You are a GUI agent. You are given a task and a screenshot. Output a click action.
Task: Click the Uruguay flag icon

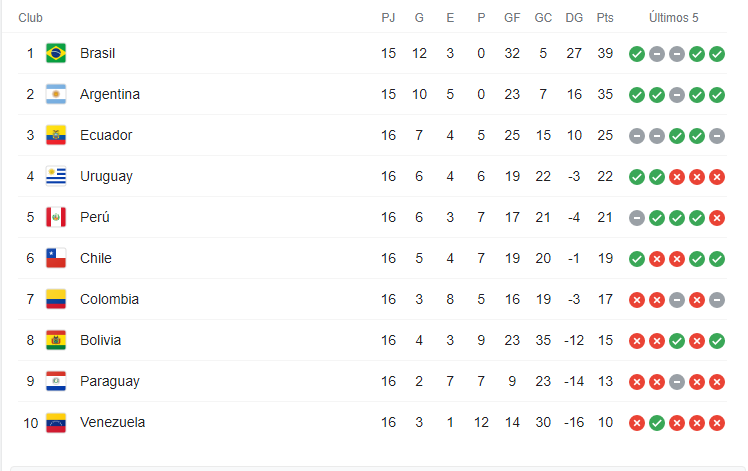[56, 176]
